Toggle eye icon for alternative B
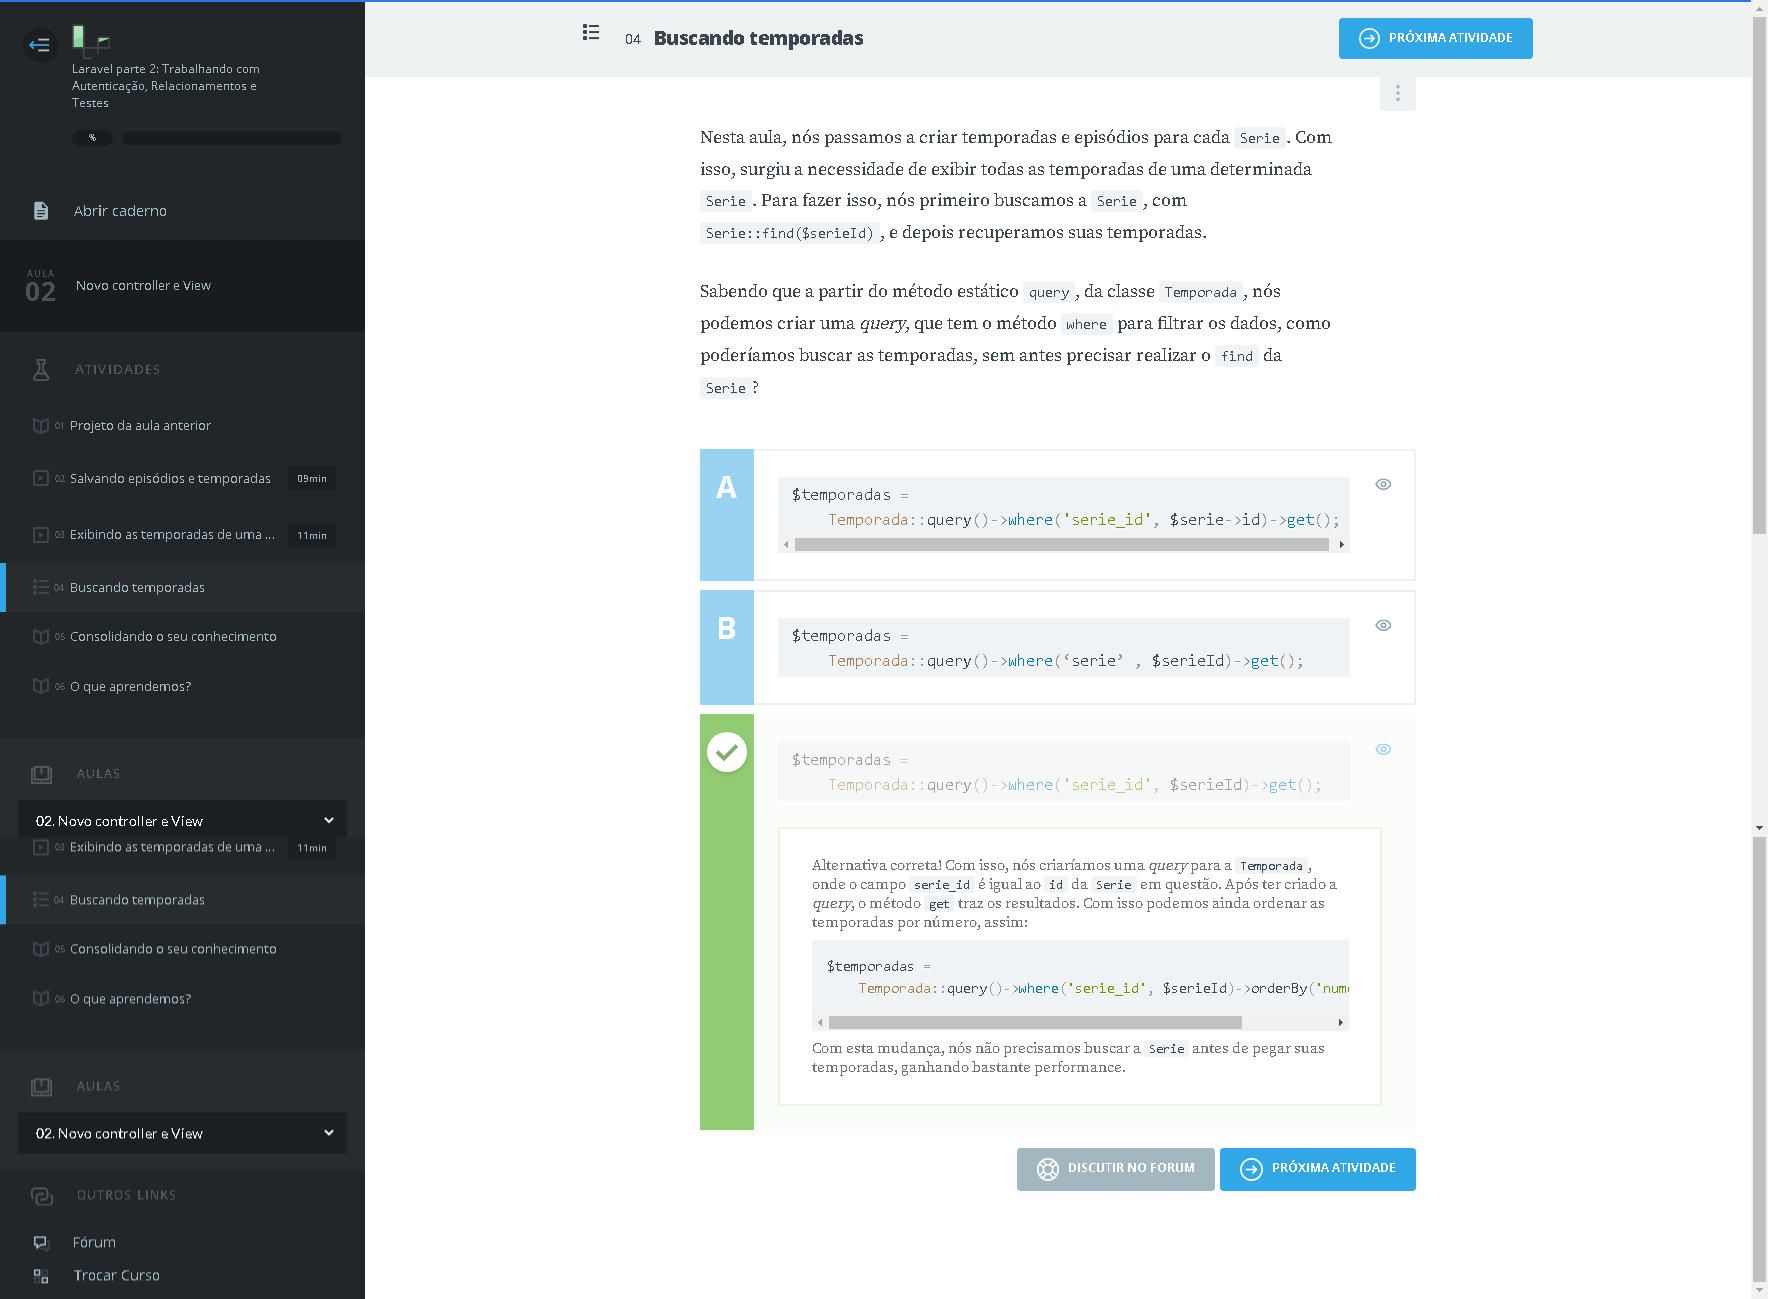This screenshot has width=1768, height=1299. click(x=1383, y=625)
